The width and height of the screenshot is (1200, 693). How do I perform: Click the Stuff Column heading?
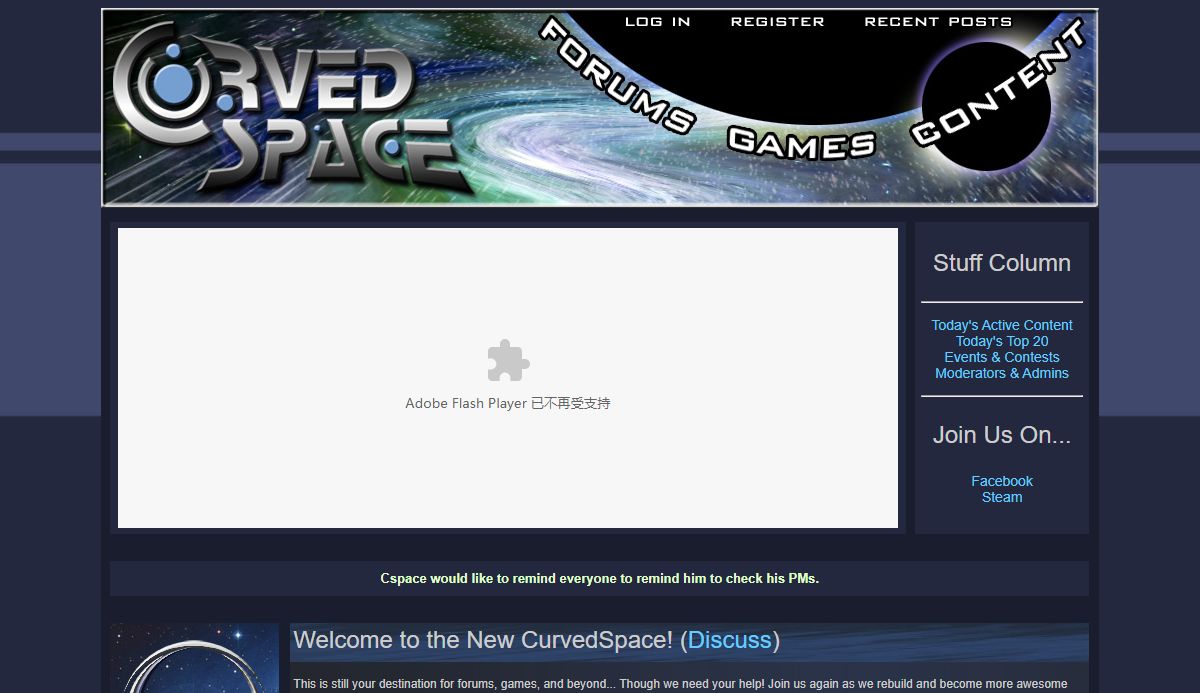(x=1002, y=263)
